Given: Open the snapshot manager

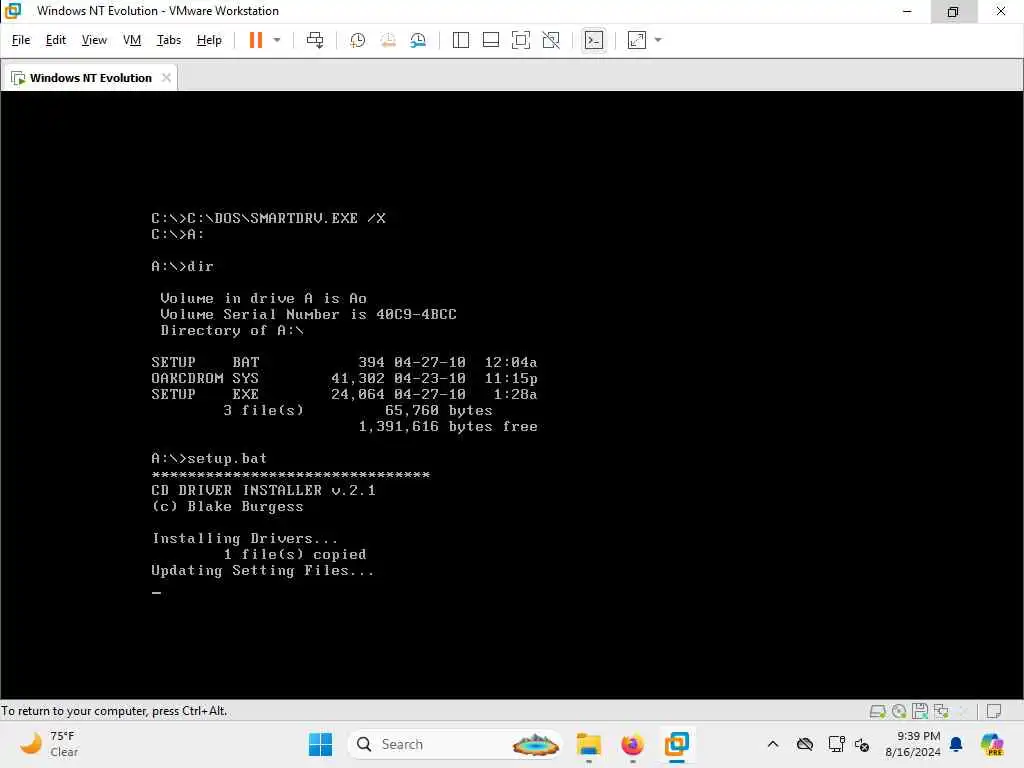Looking at the screenshot, I should pos(418,40).
